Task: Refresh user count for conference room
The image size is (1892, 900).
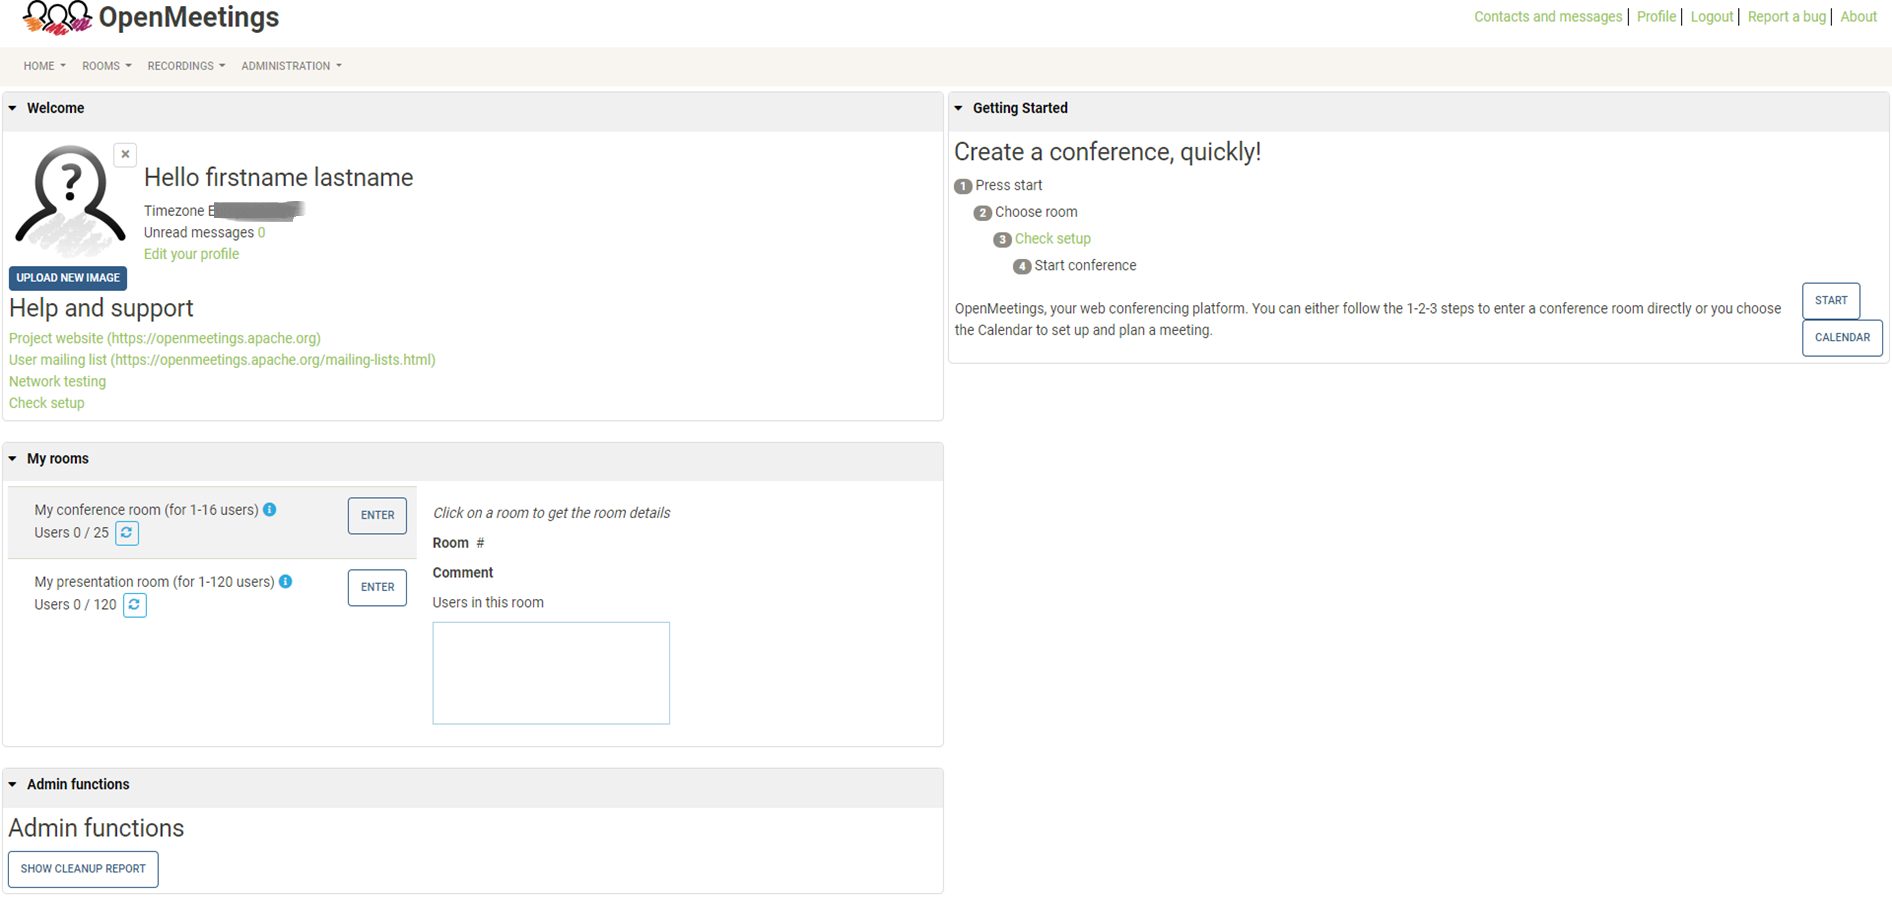Action: pyautogui.click(x=127, y=533)
